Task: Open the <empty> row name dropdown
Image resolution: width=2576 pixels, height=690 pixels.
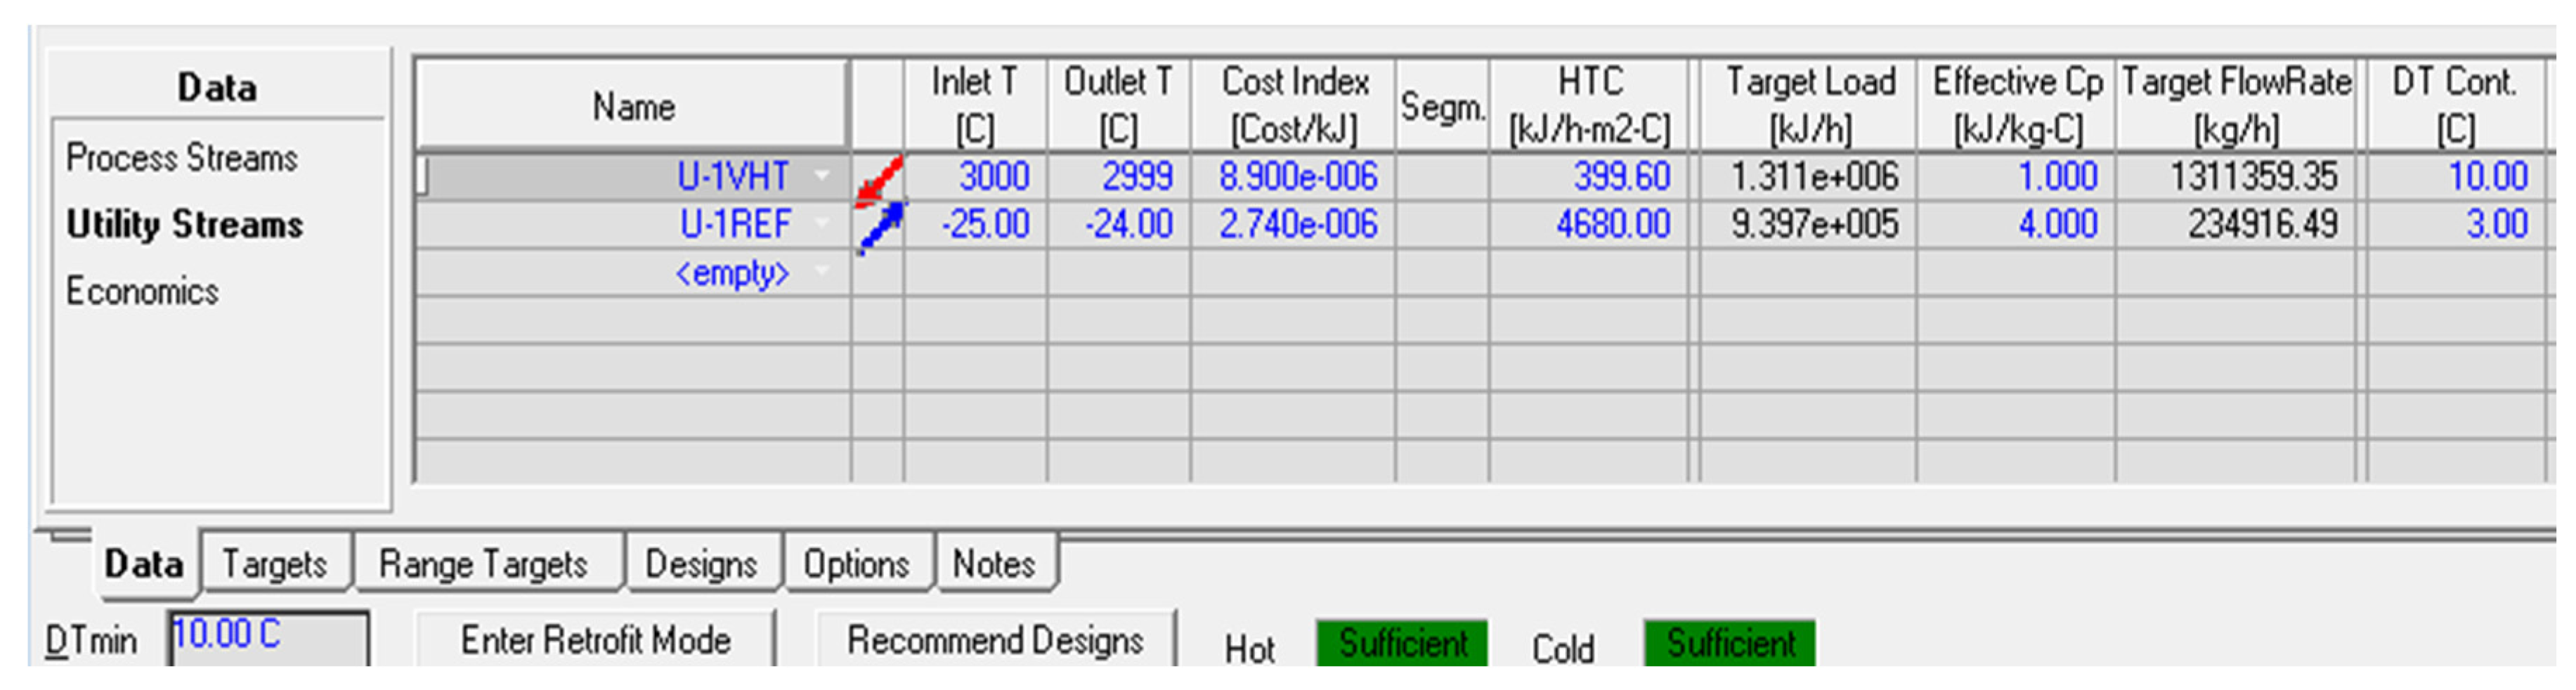Action: tap(822, 272)
